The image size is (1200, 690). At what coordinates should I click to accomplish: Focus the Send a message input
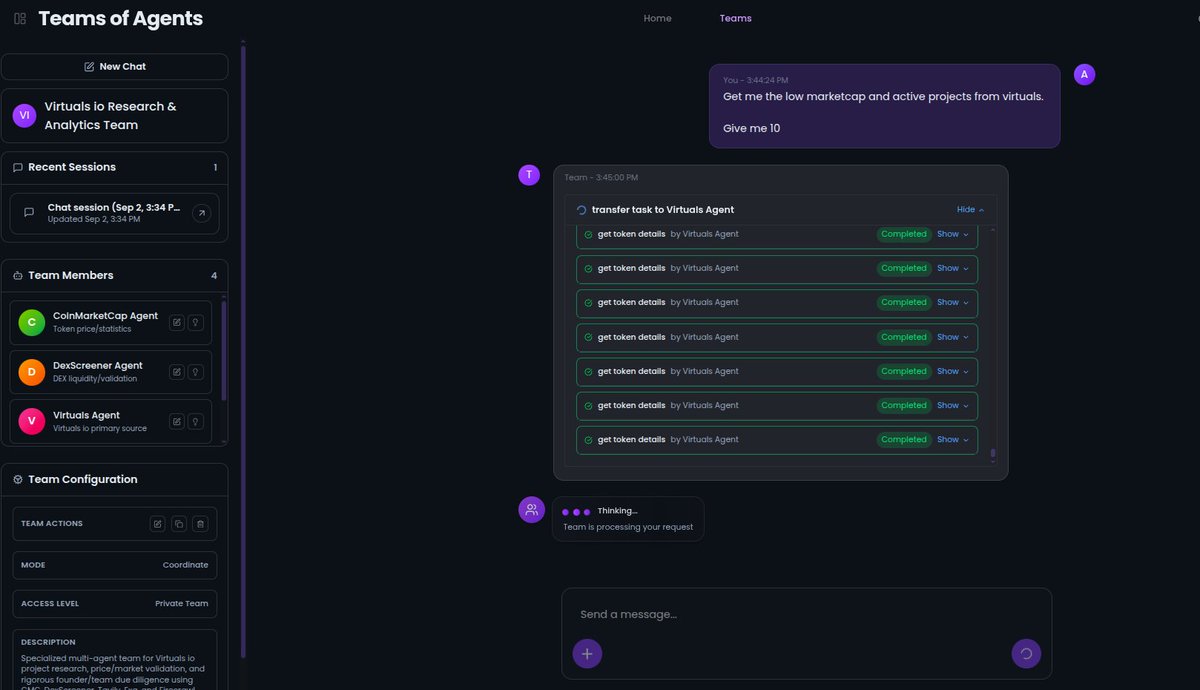806,614
